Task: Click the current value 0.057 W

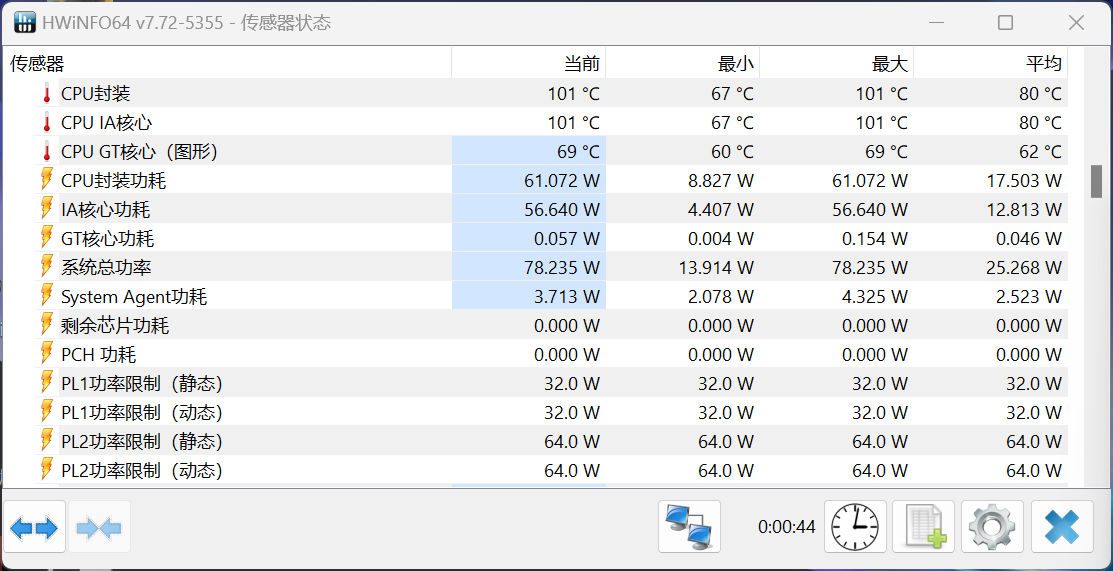Action: pyautogui.click(x=567, y=239)
